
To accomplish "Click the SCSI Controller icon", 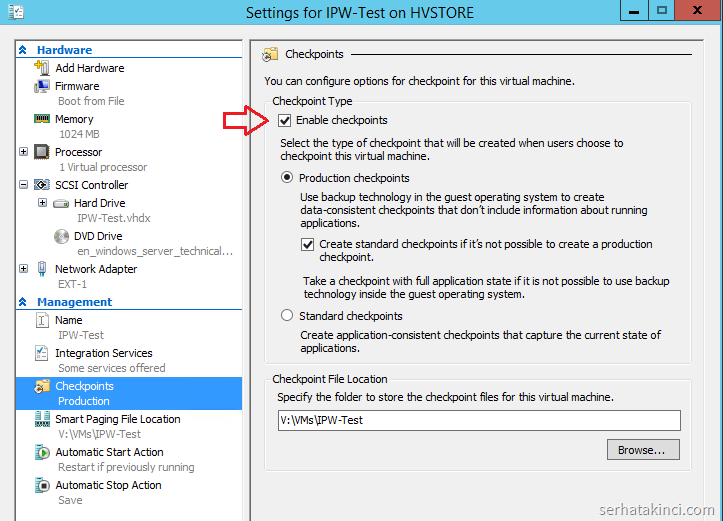I will (x=41, y=185).
